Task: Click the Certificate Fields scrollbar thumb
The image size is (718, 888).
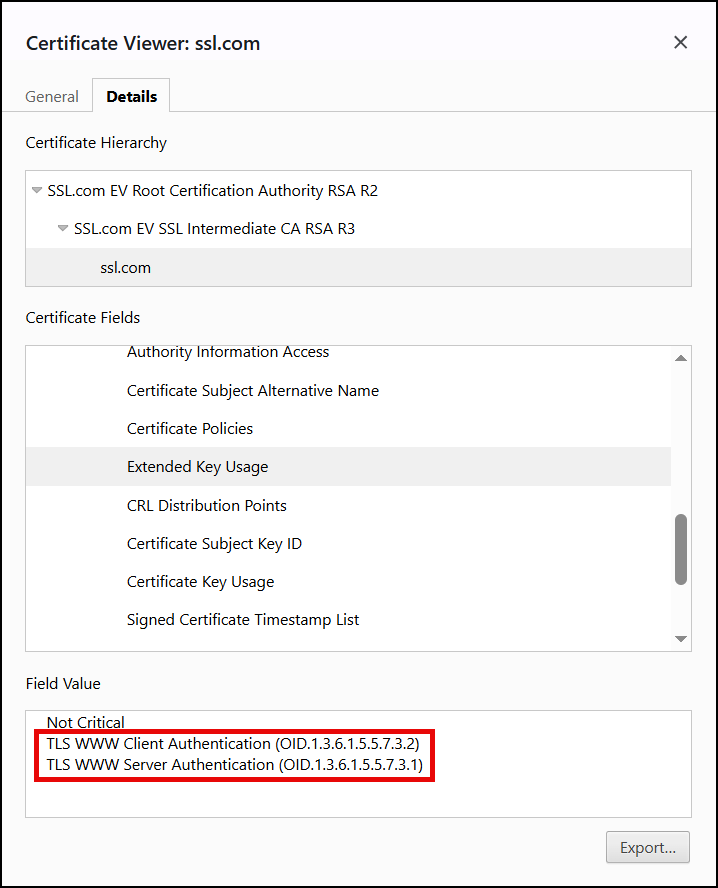Action: click(681, 549)
